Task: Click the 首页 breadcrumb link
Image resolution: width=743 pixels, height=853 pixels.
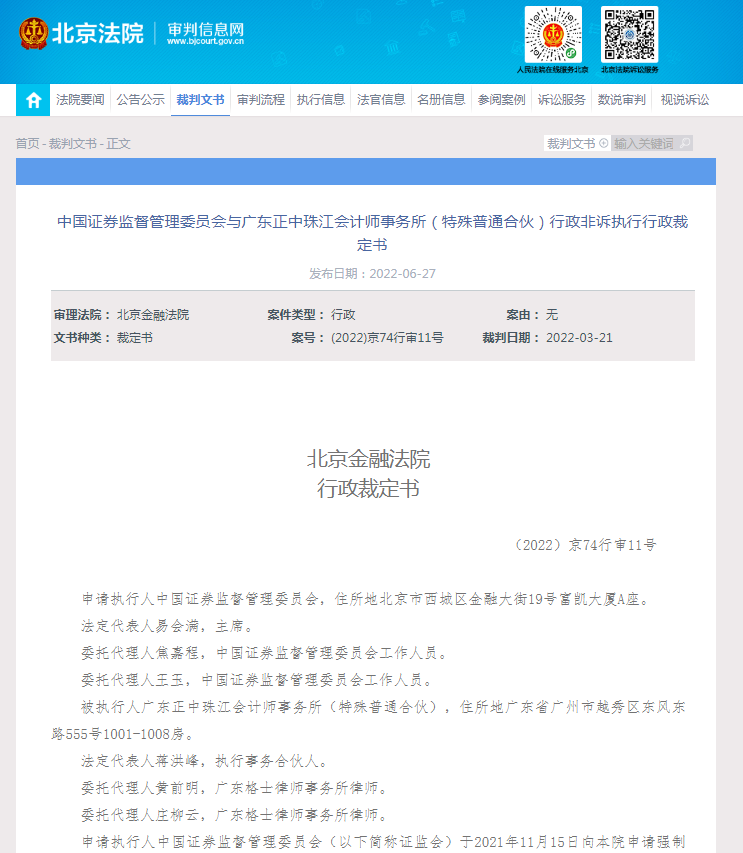Action: click(x=27, y=144)
